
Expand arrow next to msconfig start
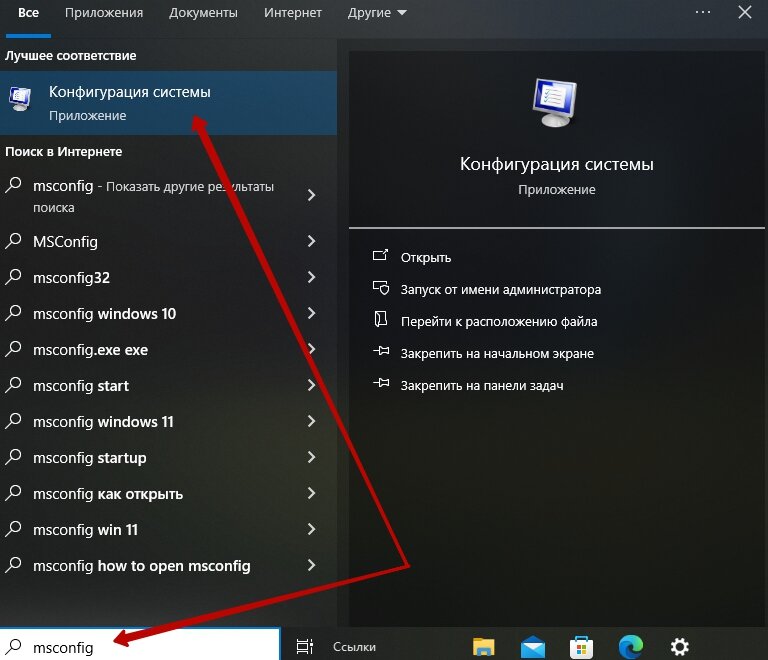point(311,385)
